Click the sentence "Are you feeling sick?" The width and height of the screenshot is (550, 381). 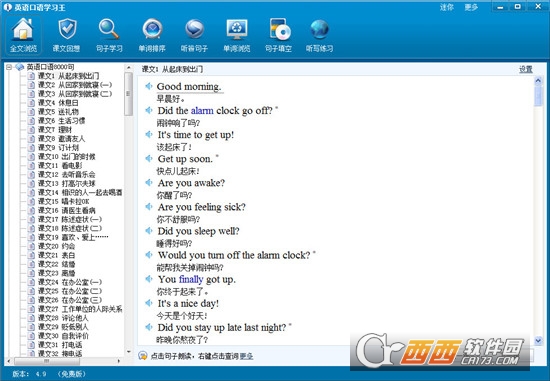tap(202, 207)
